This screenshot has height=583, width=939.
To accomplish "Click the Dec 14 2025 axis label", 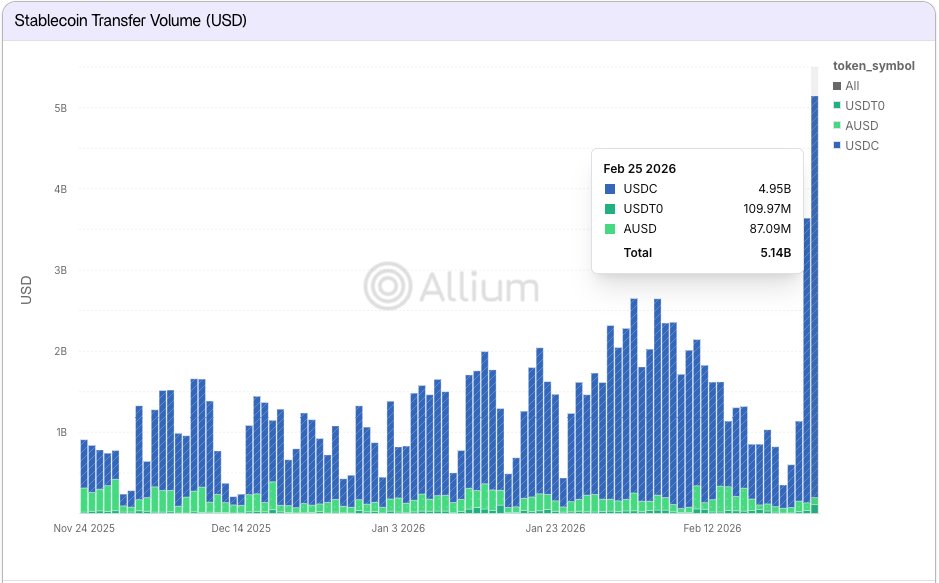I will point(241,528).
